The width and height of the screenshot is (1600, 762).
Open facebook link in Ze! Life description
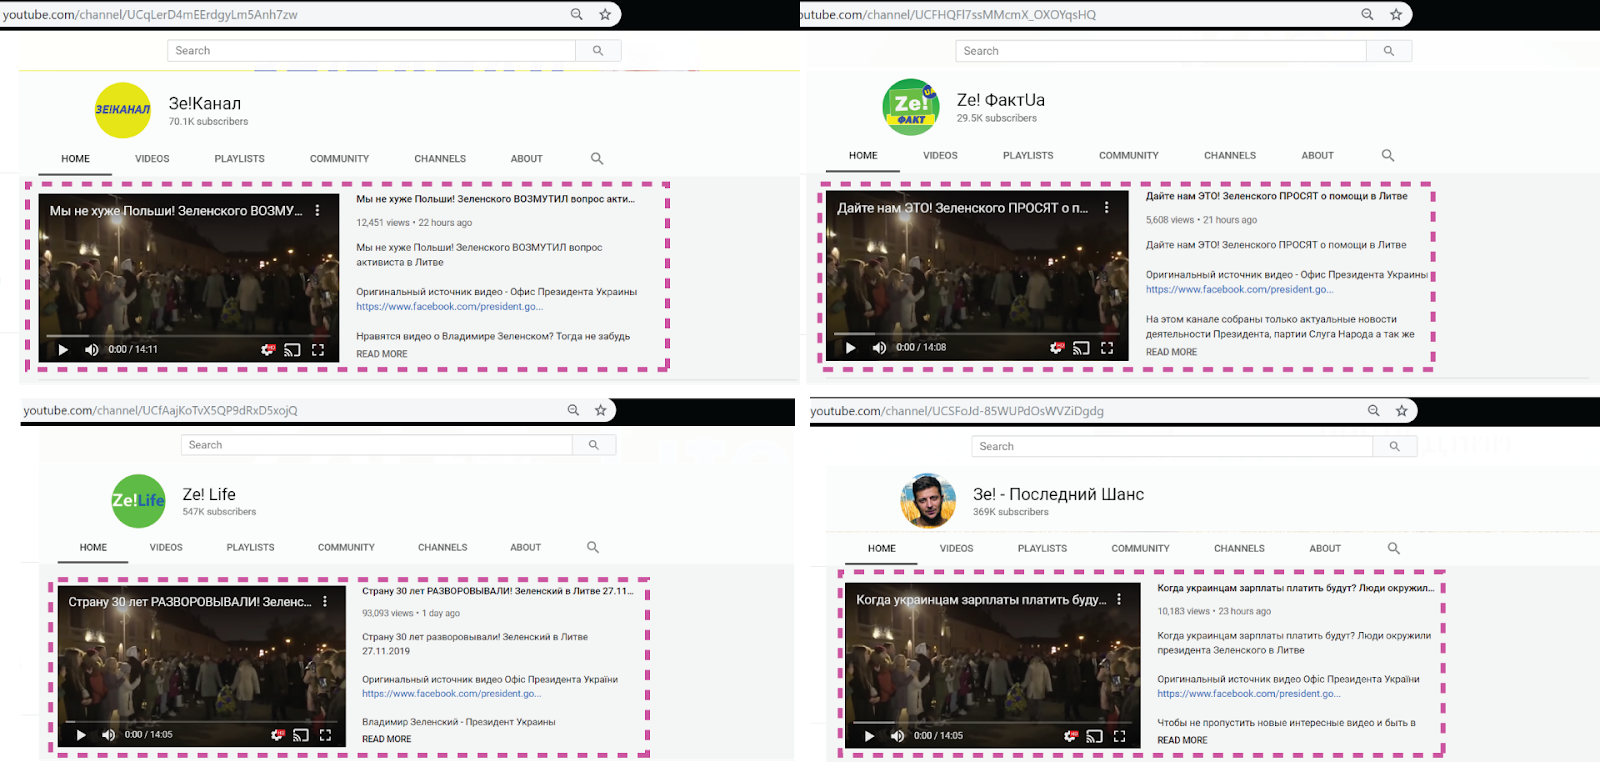tap(452, 694)
